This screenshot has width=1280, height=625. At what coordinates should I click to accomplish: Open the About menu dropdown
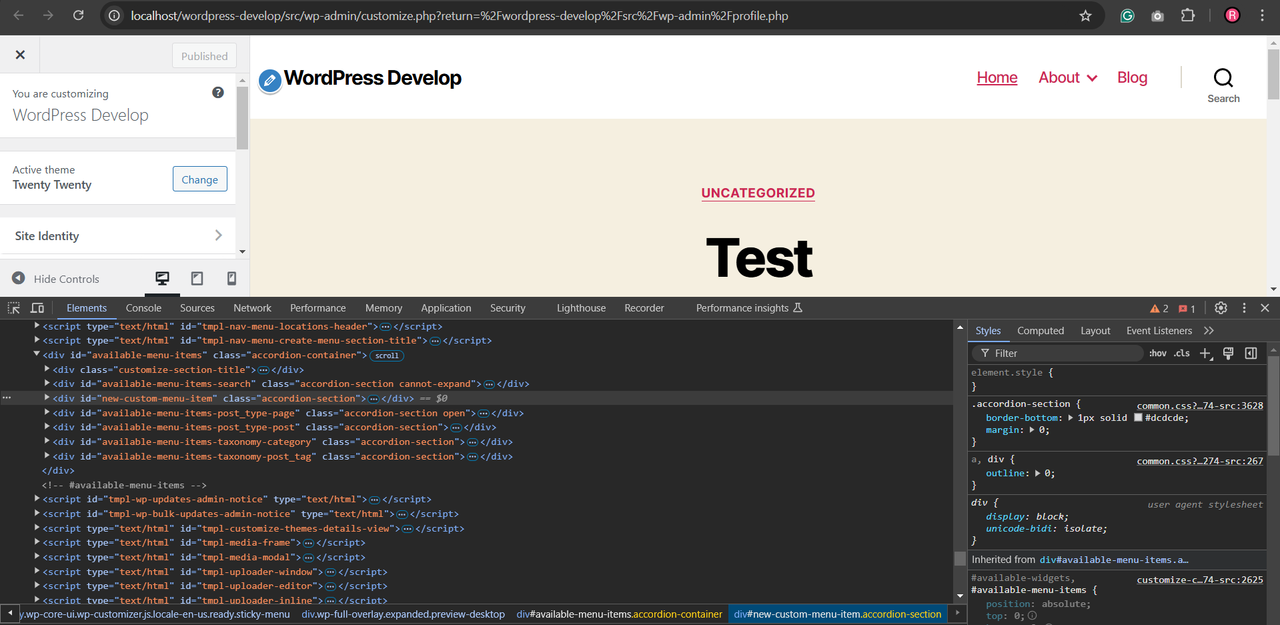click(1068, 77)
